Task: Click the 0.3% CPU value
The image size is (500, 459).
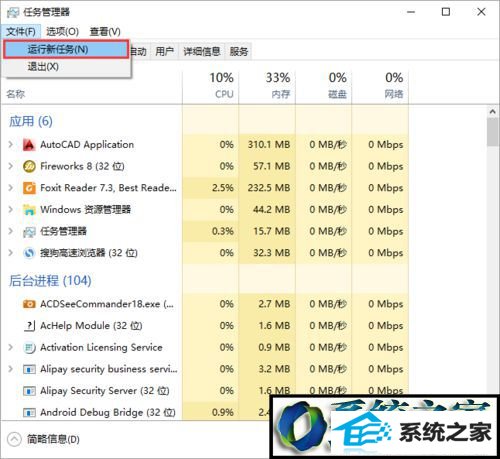Action: [x=223, y=231]
